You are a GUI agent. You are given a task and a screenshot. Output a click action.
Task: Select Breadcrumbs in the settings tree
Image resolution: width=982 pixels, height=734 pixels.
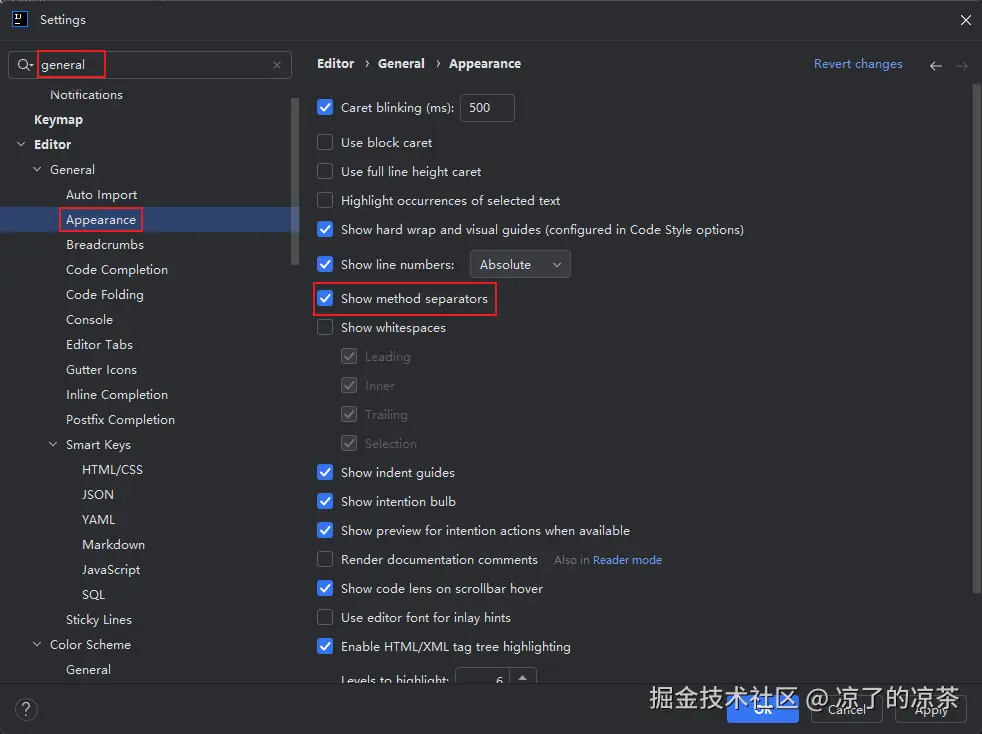(105, 245)
